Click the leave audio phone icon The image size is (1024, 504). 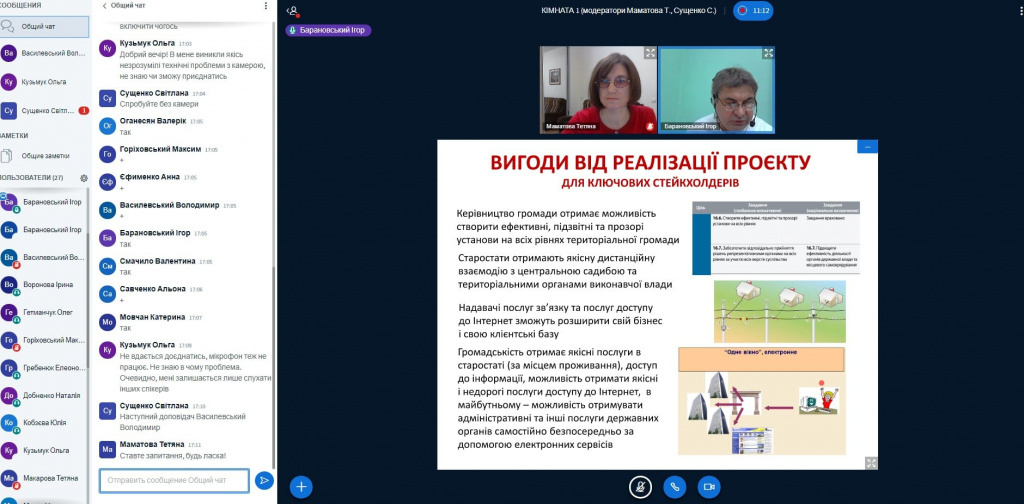675,487
